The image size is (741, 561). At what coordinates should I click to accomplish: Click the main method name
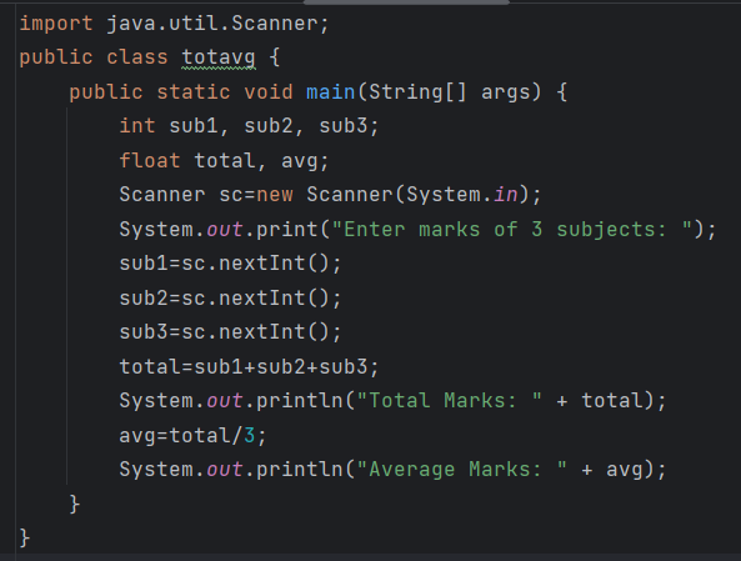tap(330, 92)
